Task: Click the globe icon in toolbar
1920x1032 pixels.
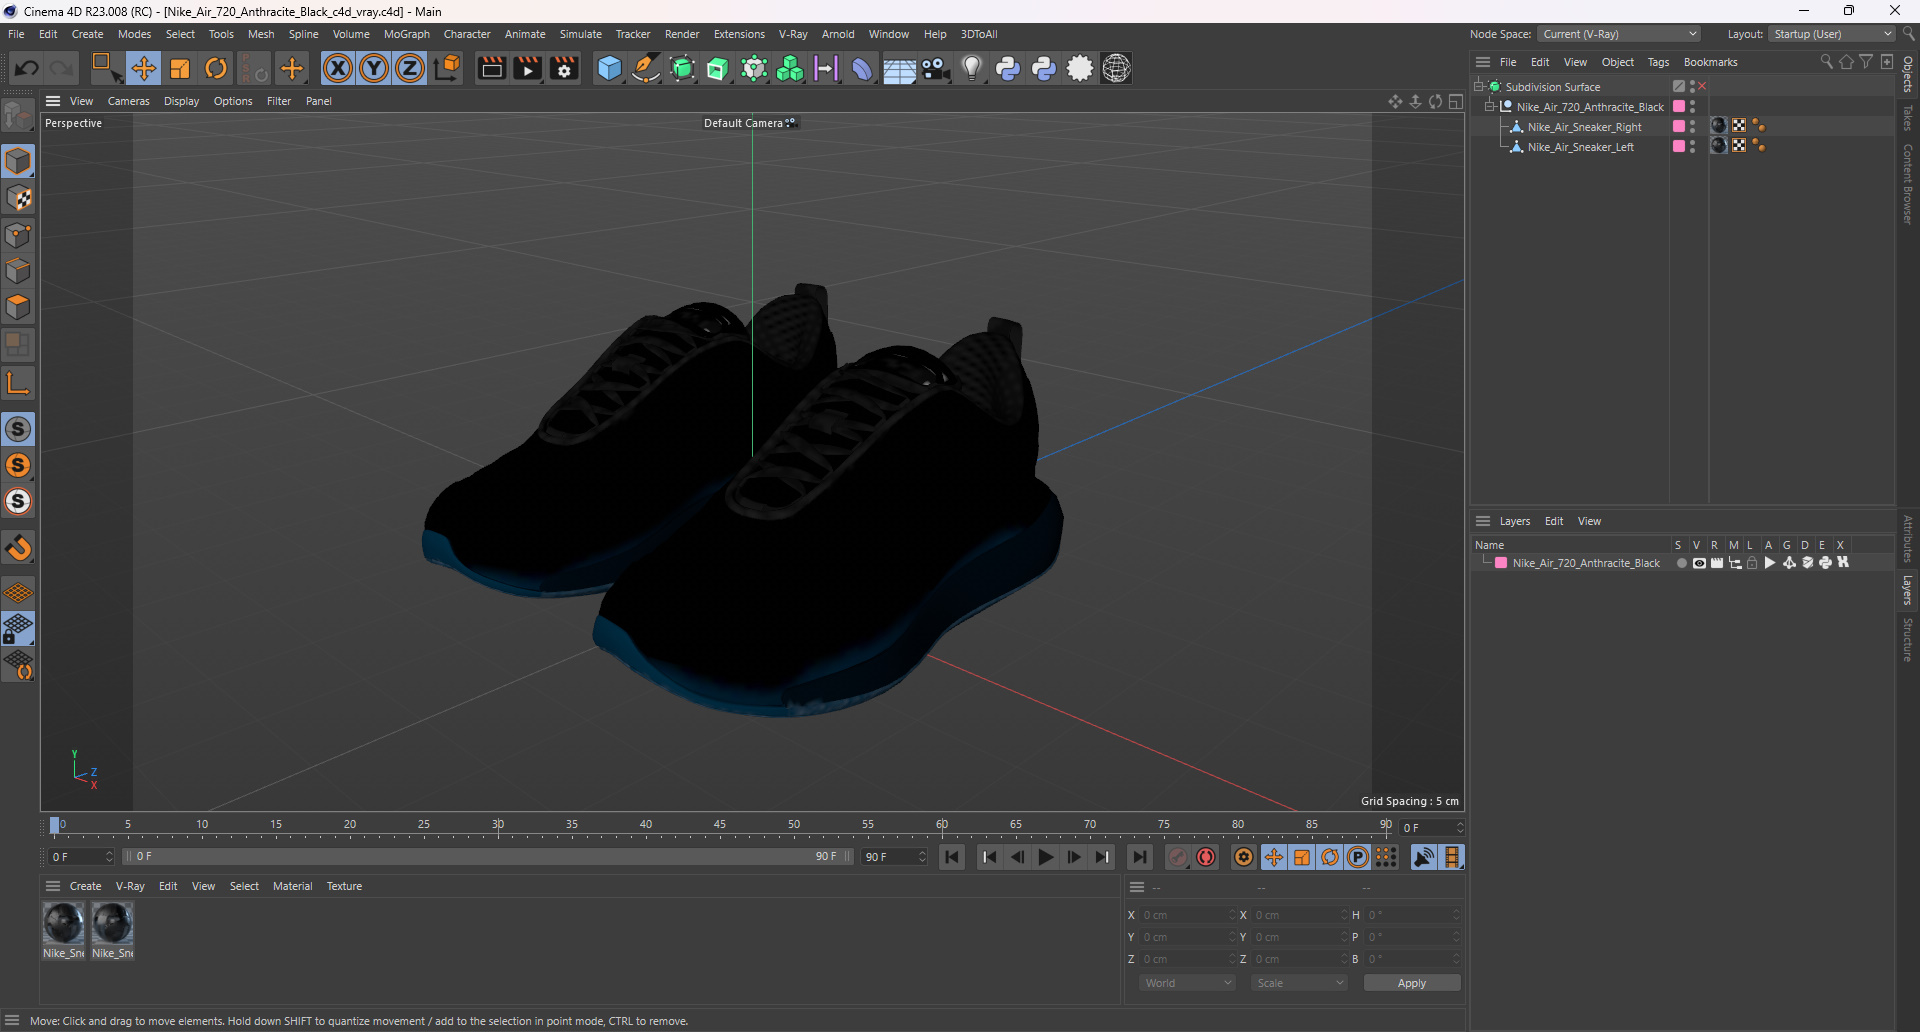Action: coord(1117,68)
